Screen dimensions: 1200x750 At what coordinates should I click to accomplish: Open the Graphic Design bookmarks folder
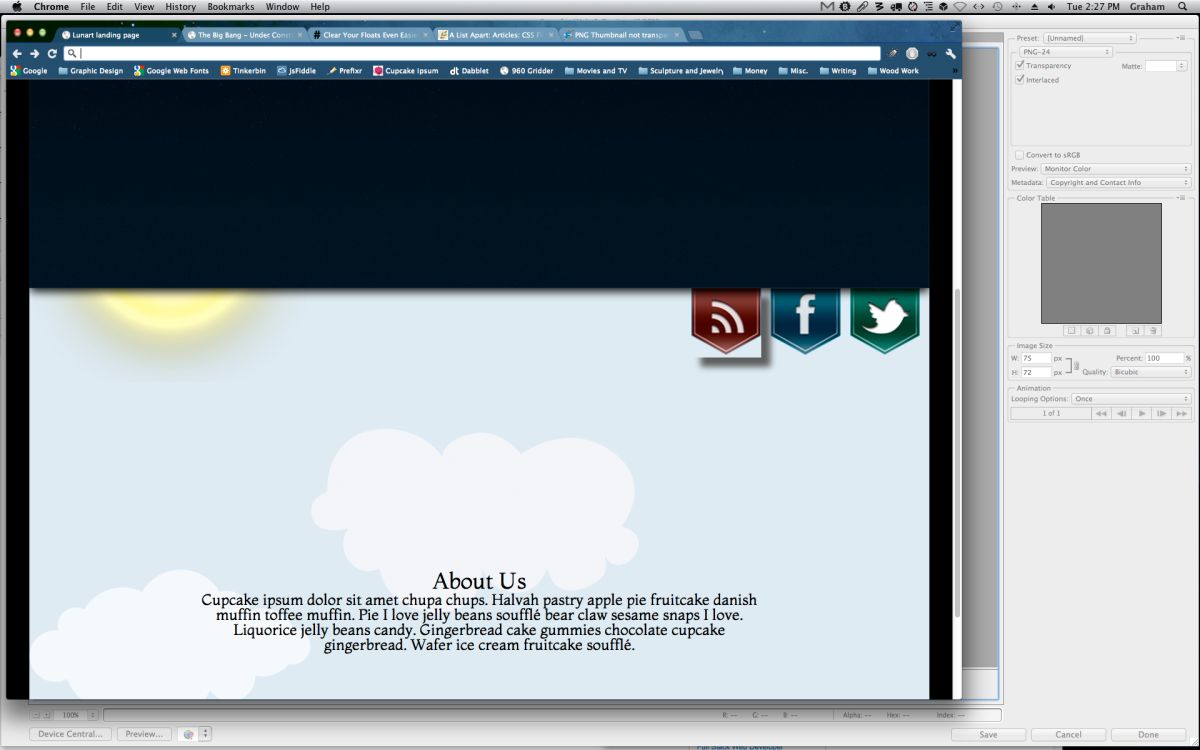tap(91, 71)
